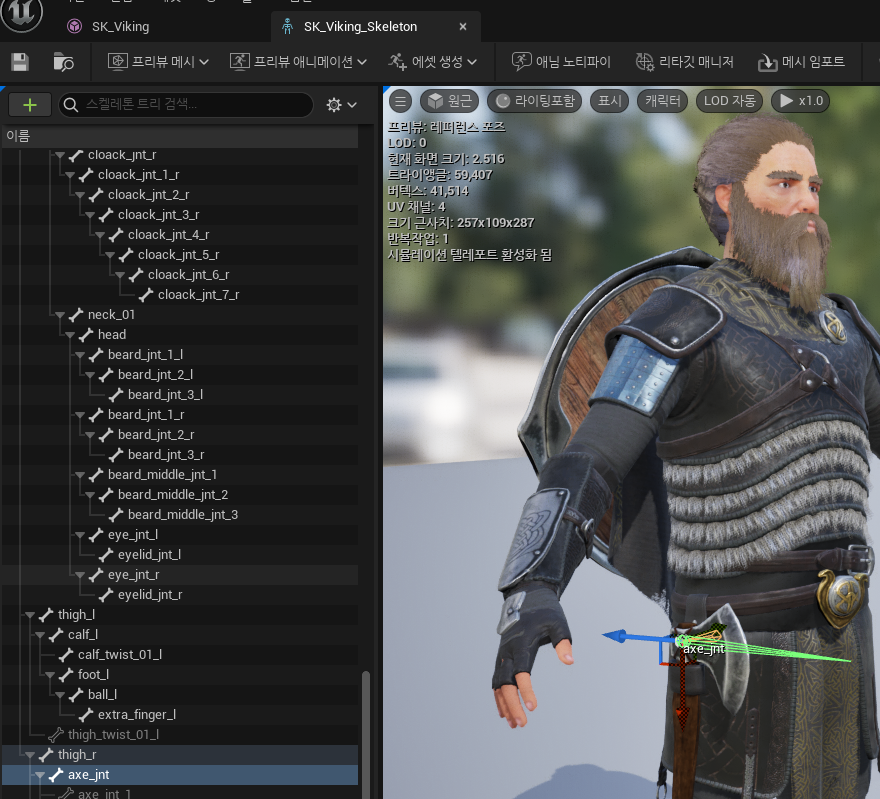The image size is (880, 799).
Task: Select the extra_finger_l bone
Action: 137,715
